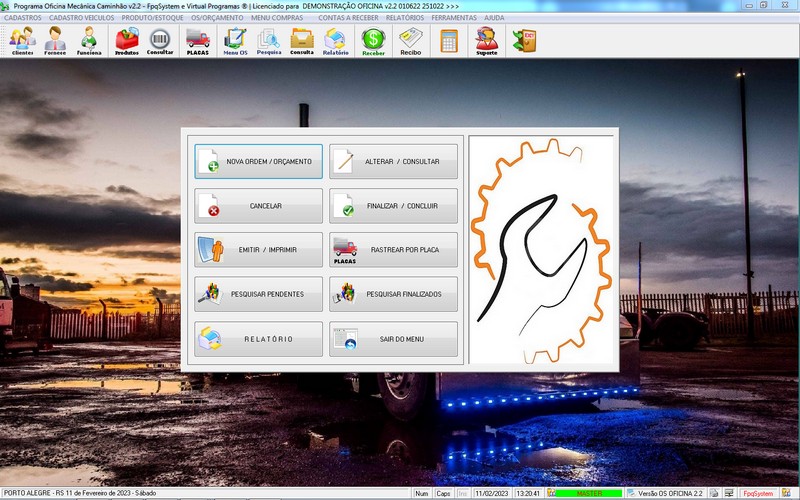Screen dimensions: 800x500
Task: Open the CONTAS A RECEBER menu
Action: tap(348, 18)
